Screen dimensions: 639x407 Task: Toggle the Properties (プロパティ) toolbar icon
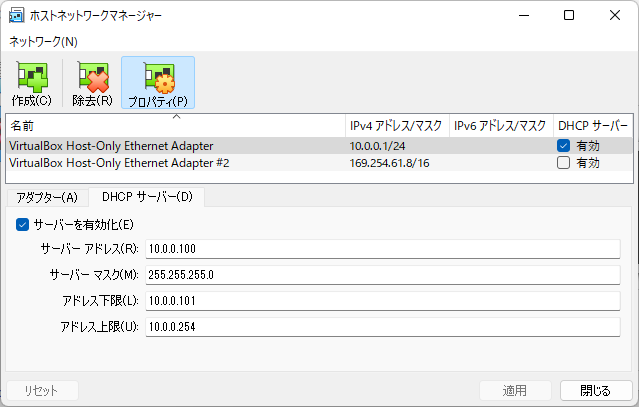158,83
